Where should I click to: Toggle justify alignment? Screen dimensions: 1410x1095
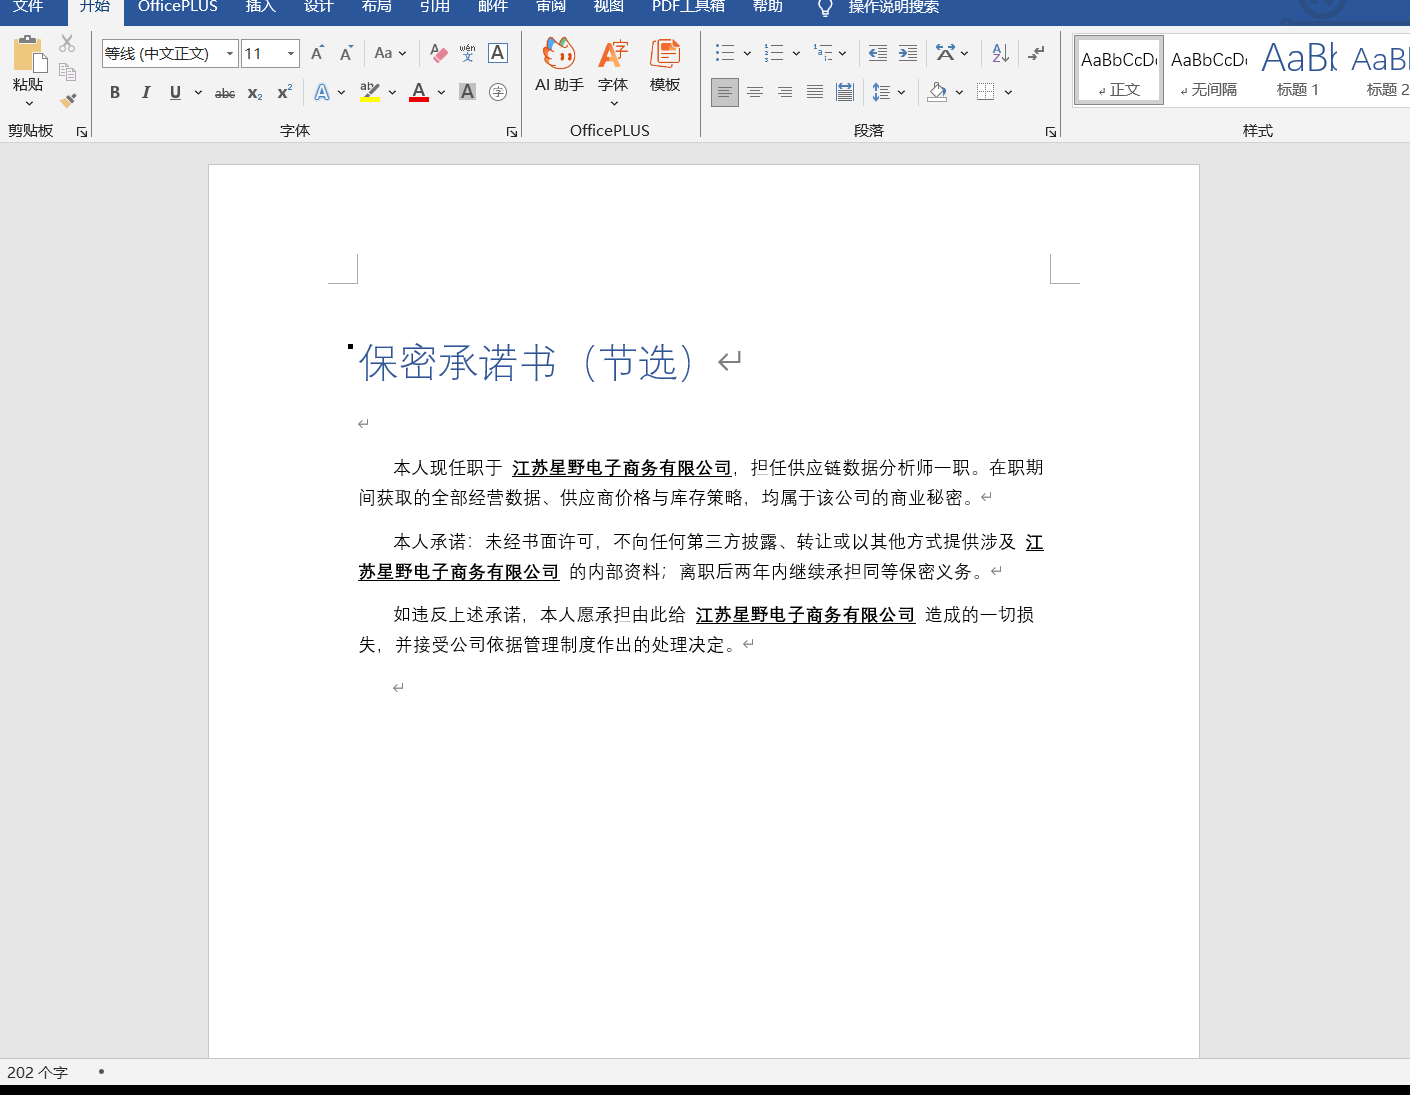coord(815,92)
